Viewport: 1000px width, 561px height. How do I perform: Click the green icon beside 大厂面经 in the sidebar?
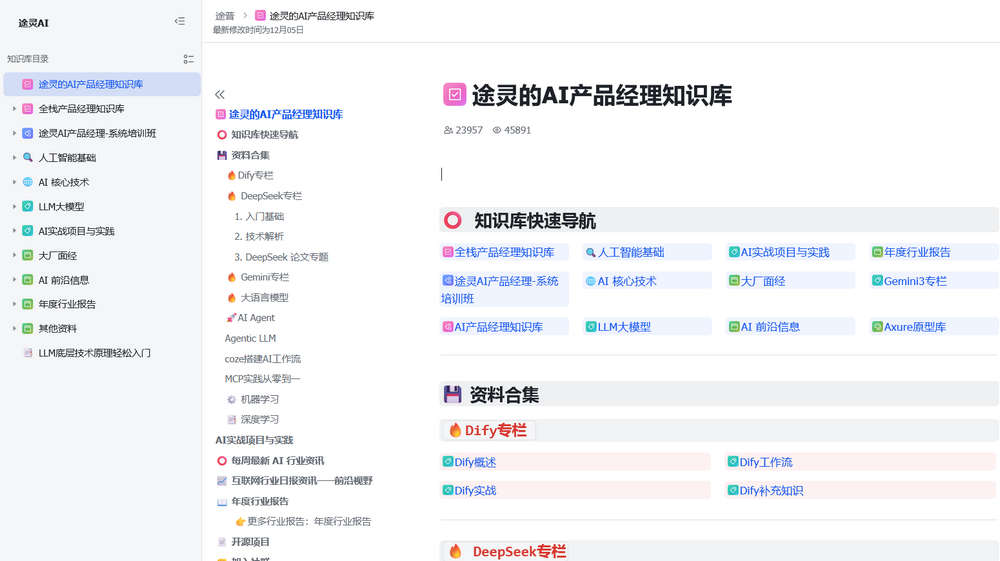coord(27,255)
